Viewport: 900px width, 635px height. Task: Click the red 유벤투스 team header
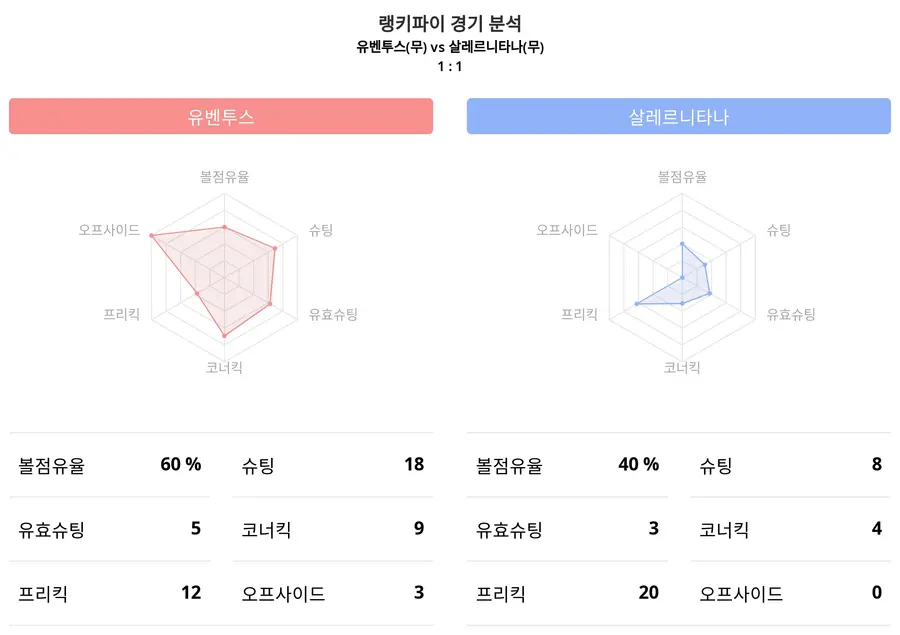pos(221,116)
